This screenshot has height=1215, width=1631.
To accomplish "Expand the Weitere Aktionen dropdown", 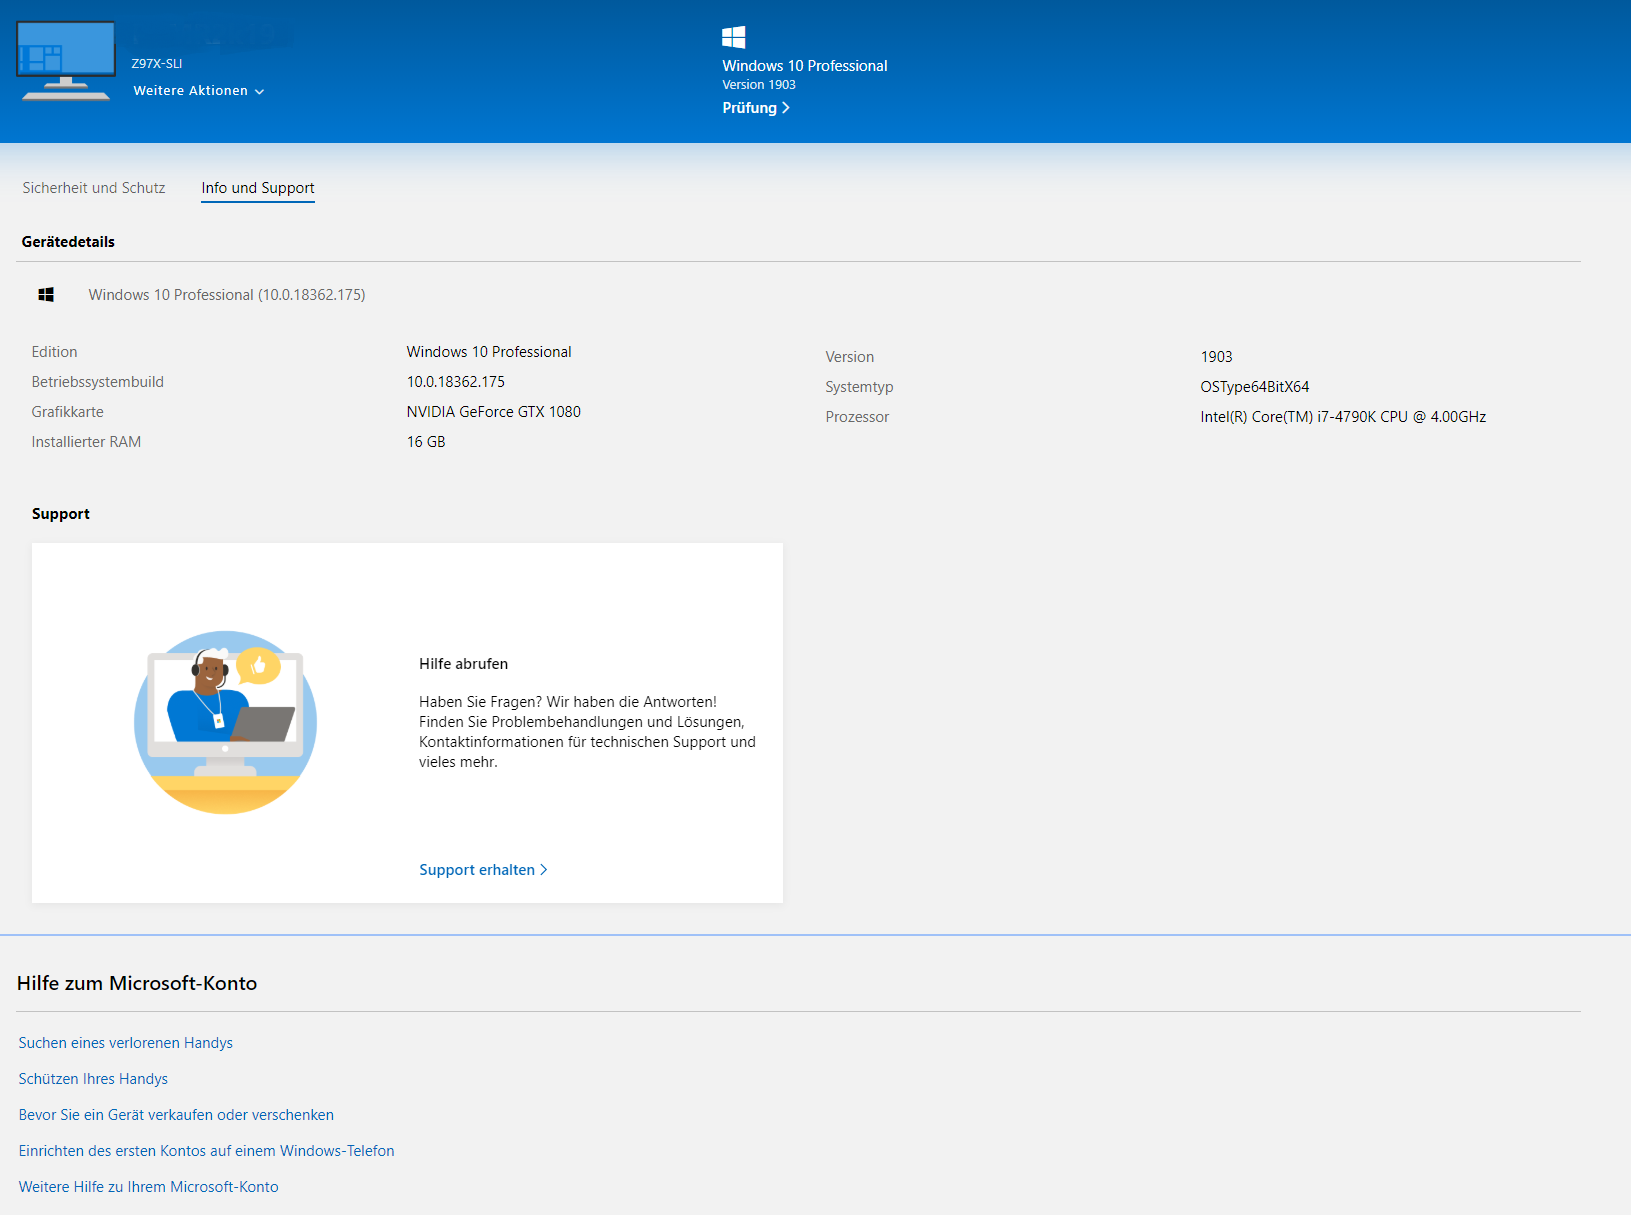I will tap(199, 91).
